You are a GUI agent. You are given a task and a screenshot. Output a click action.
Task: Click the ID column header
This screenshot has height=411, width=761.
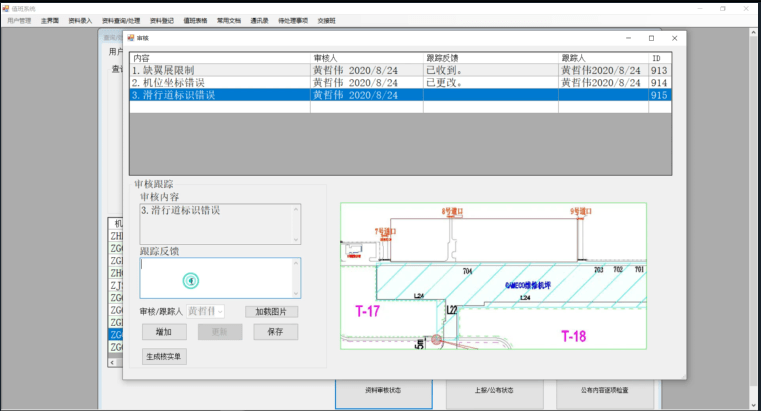(x=660, y=58)
